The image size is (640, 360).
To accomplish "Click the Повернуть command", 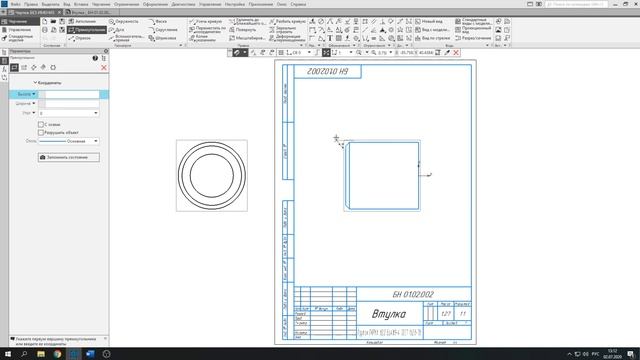I will [242, 30].
